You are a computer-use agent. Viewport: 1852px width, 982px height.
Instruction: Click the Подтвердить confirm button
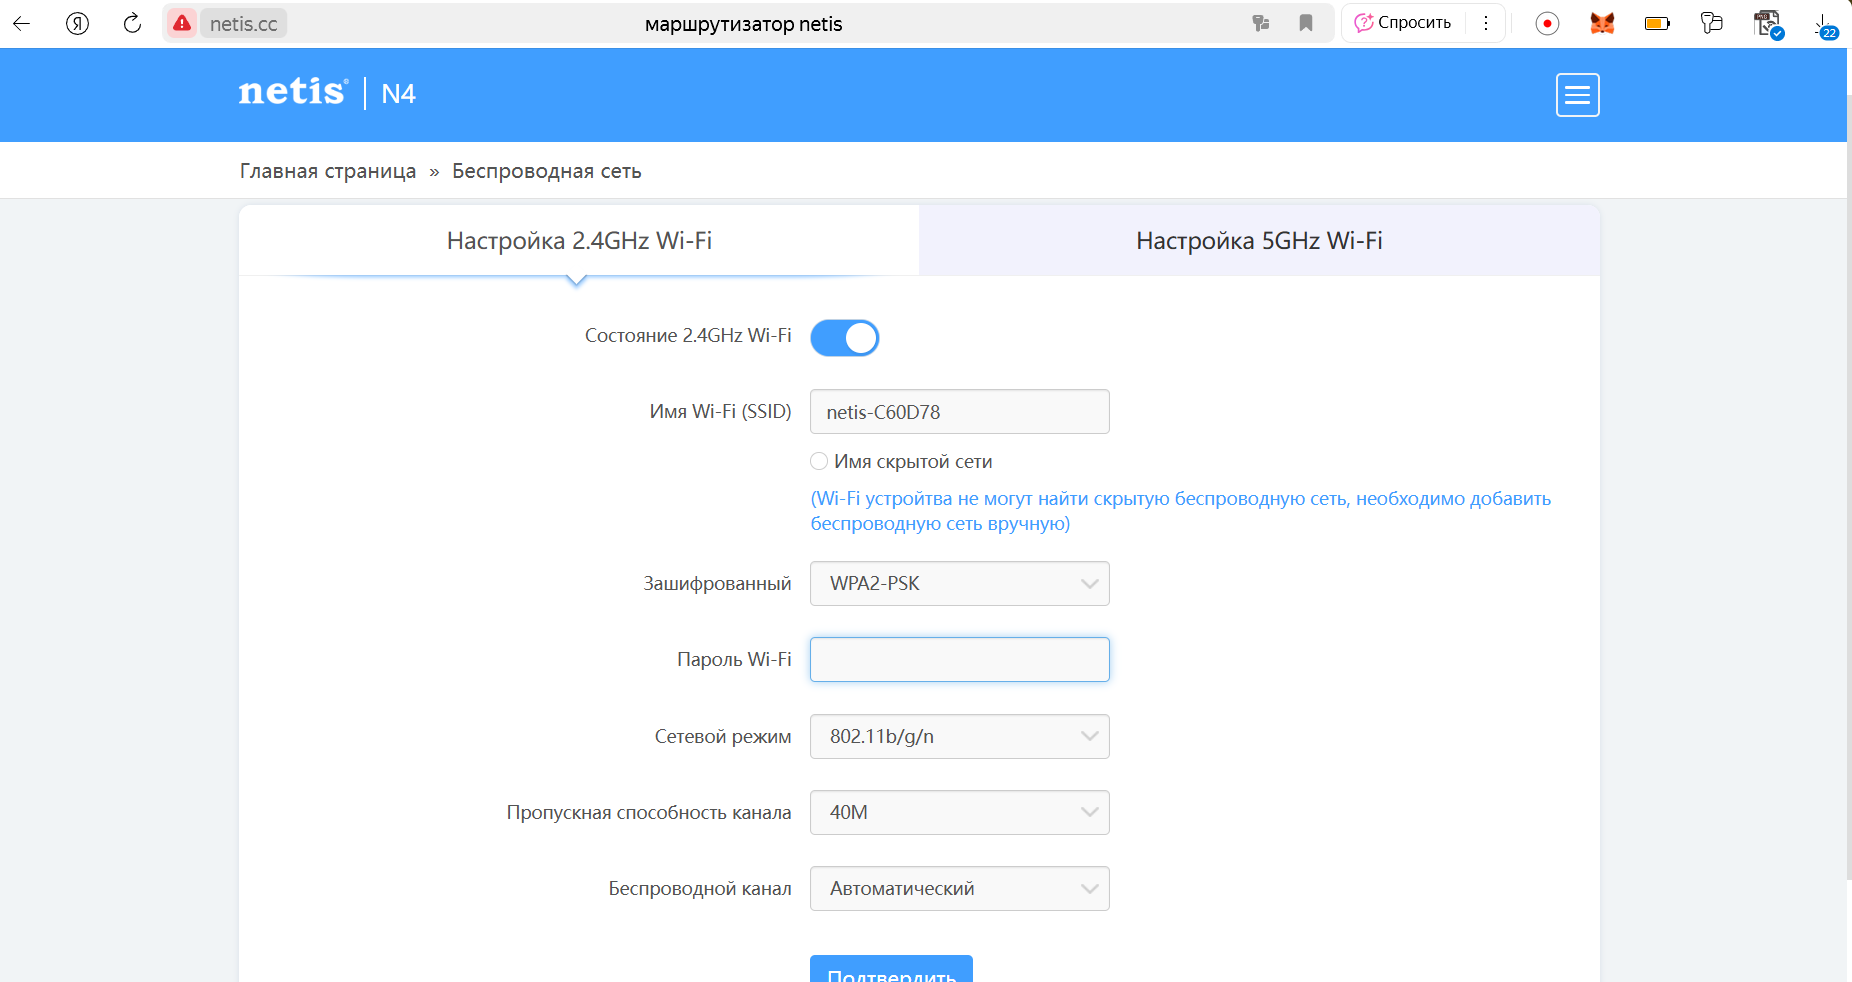(891, 969)
